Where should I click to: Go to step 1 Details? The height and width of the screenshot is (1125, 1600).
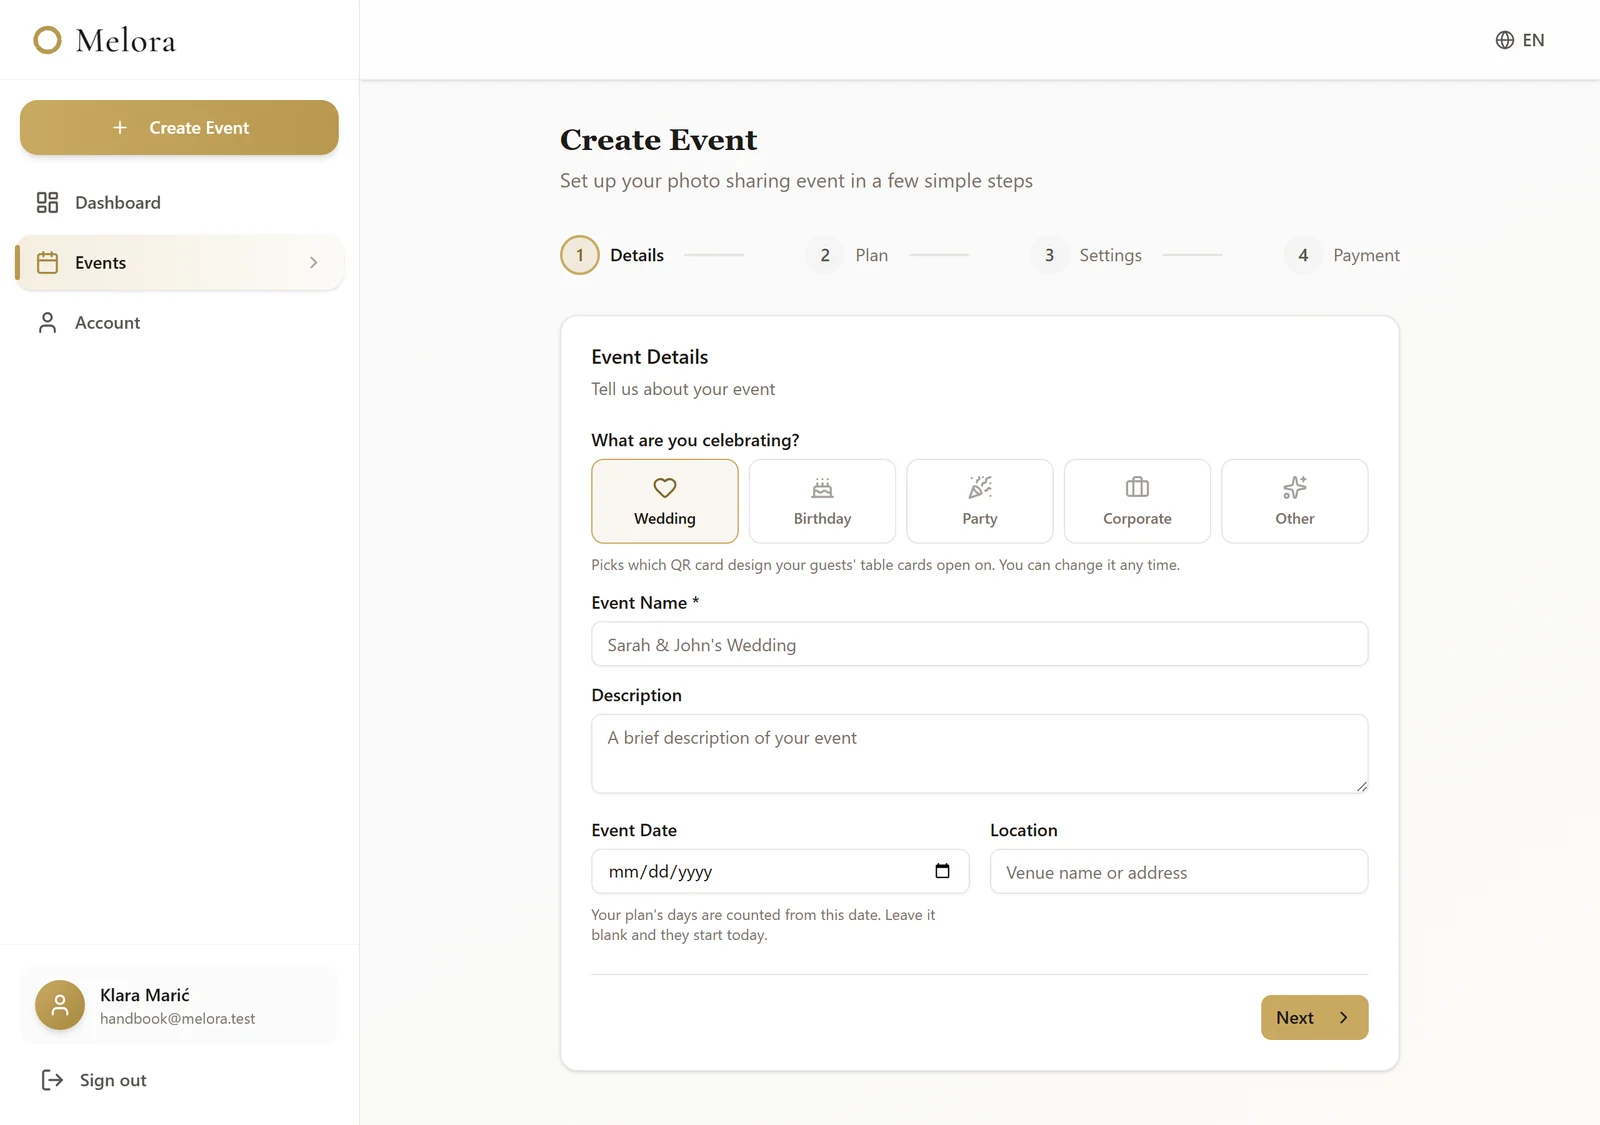612,255
